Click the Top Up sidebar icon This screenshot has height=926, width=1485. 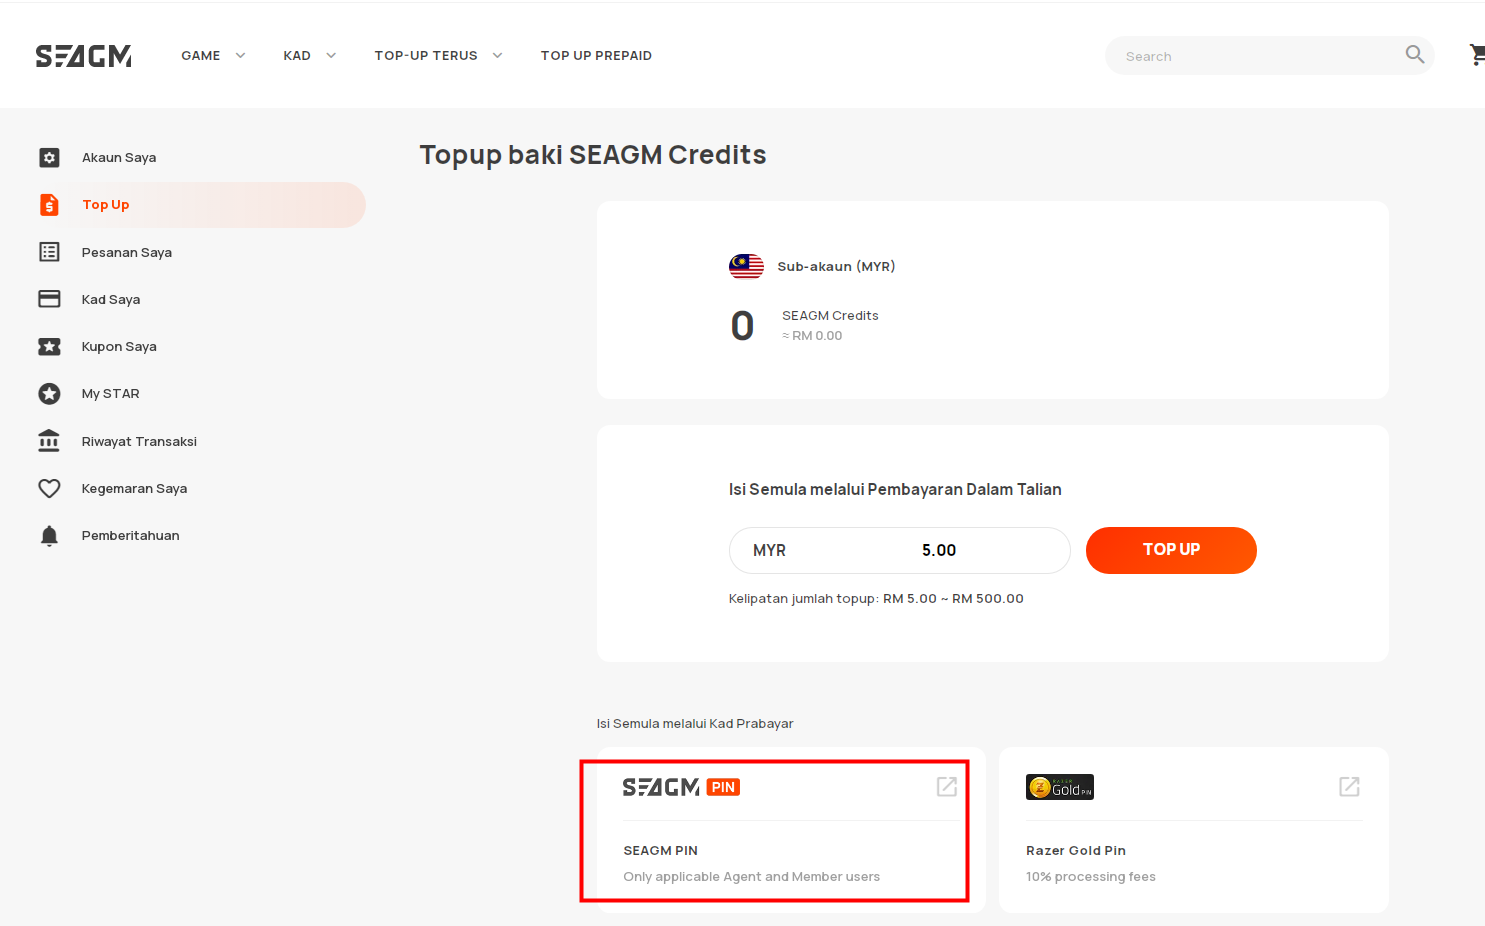pyautogui.click(x=49, y=204)
